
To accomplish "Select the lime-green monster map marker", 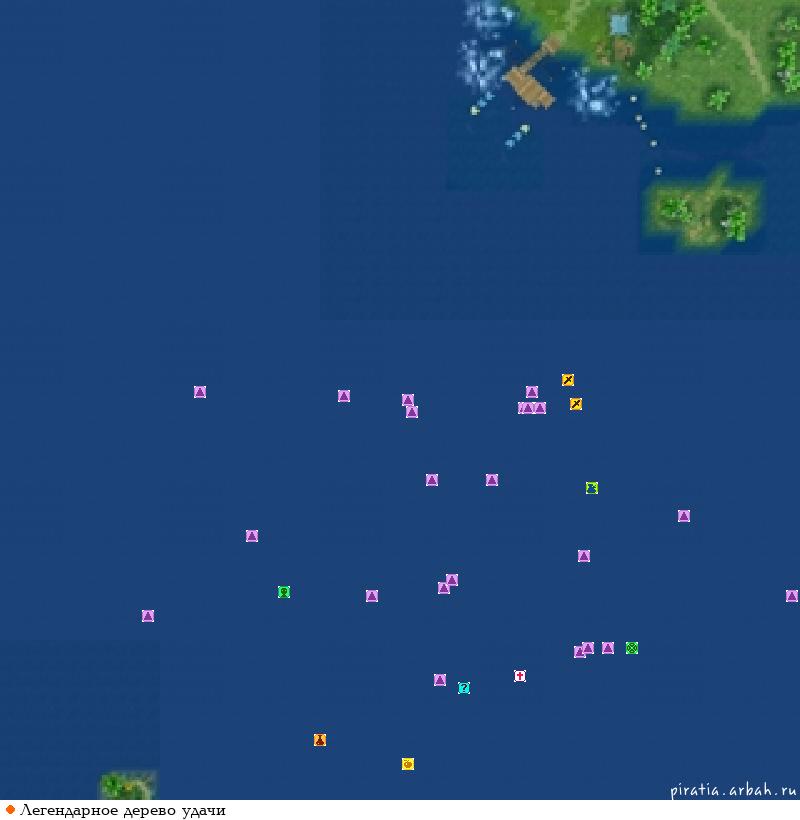I will (x=591, y=488).
